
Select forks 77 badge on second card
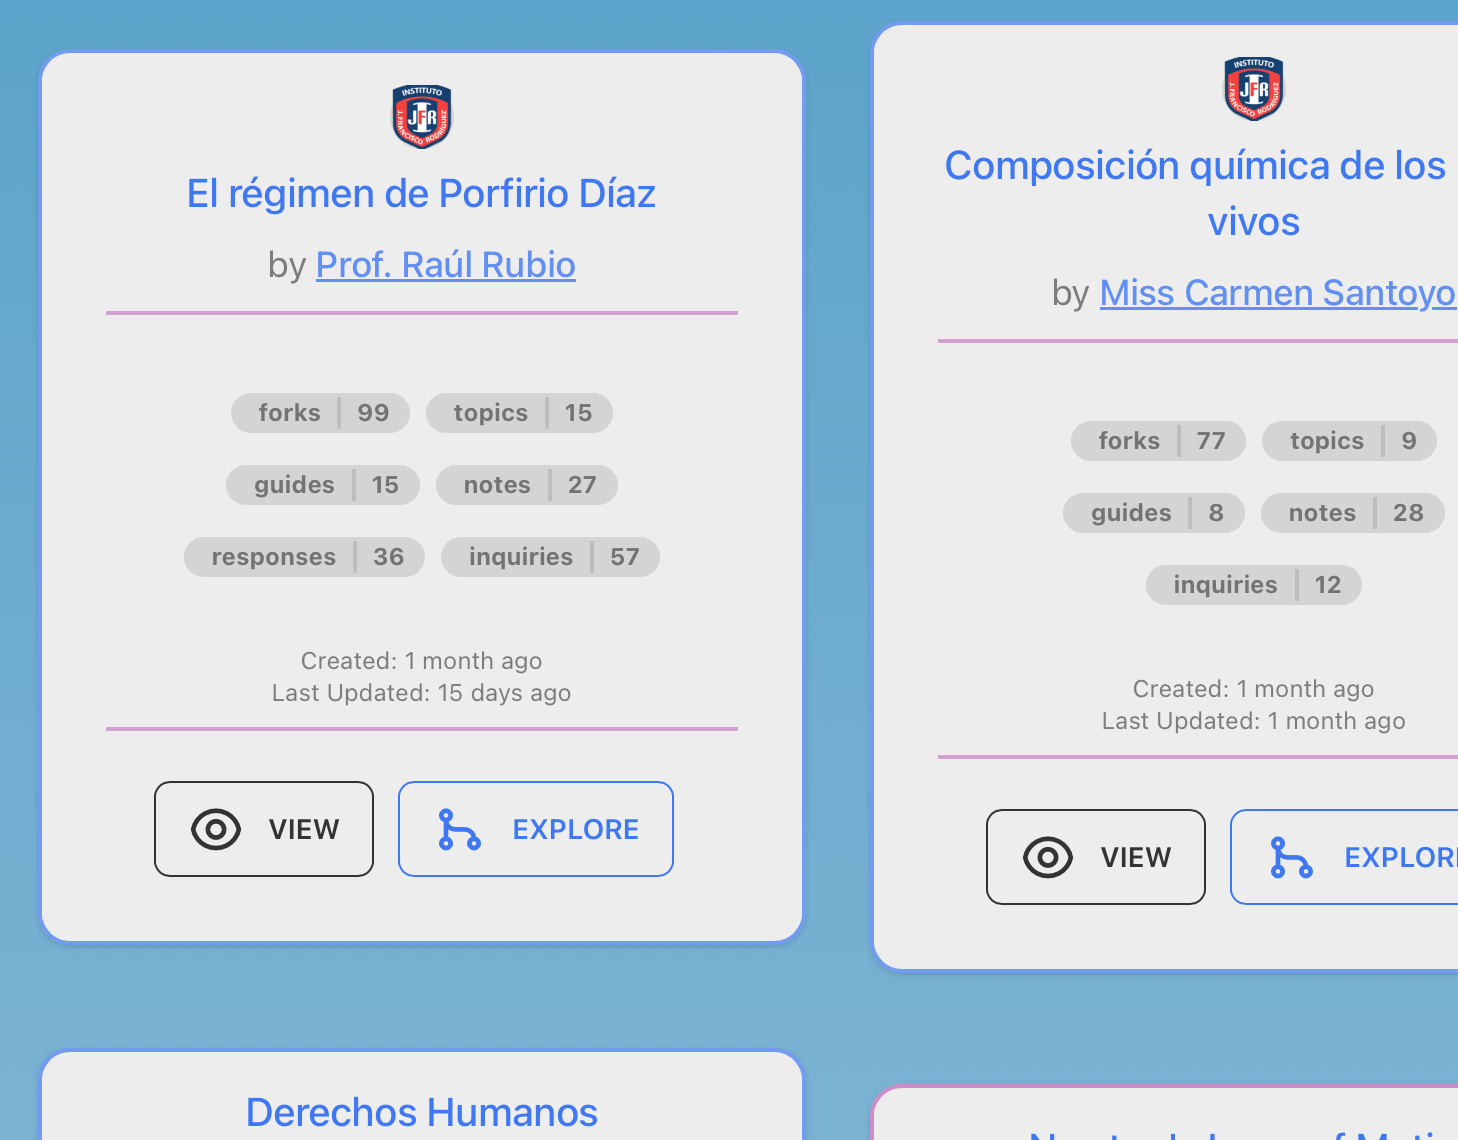click(1158, 441)
